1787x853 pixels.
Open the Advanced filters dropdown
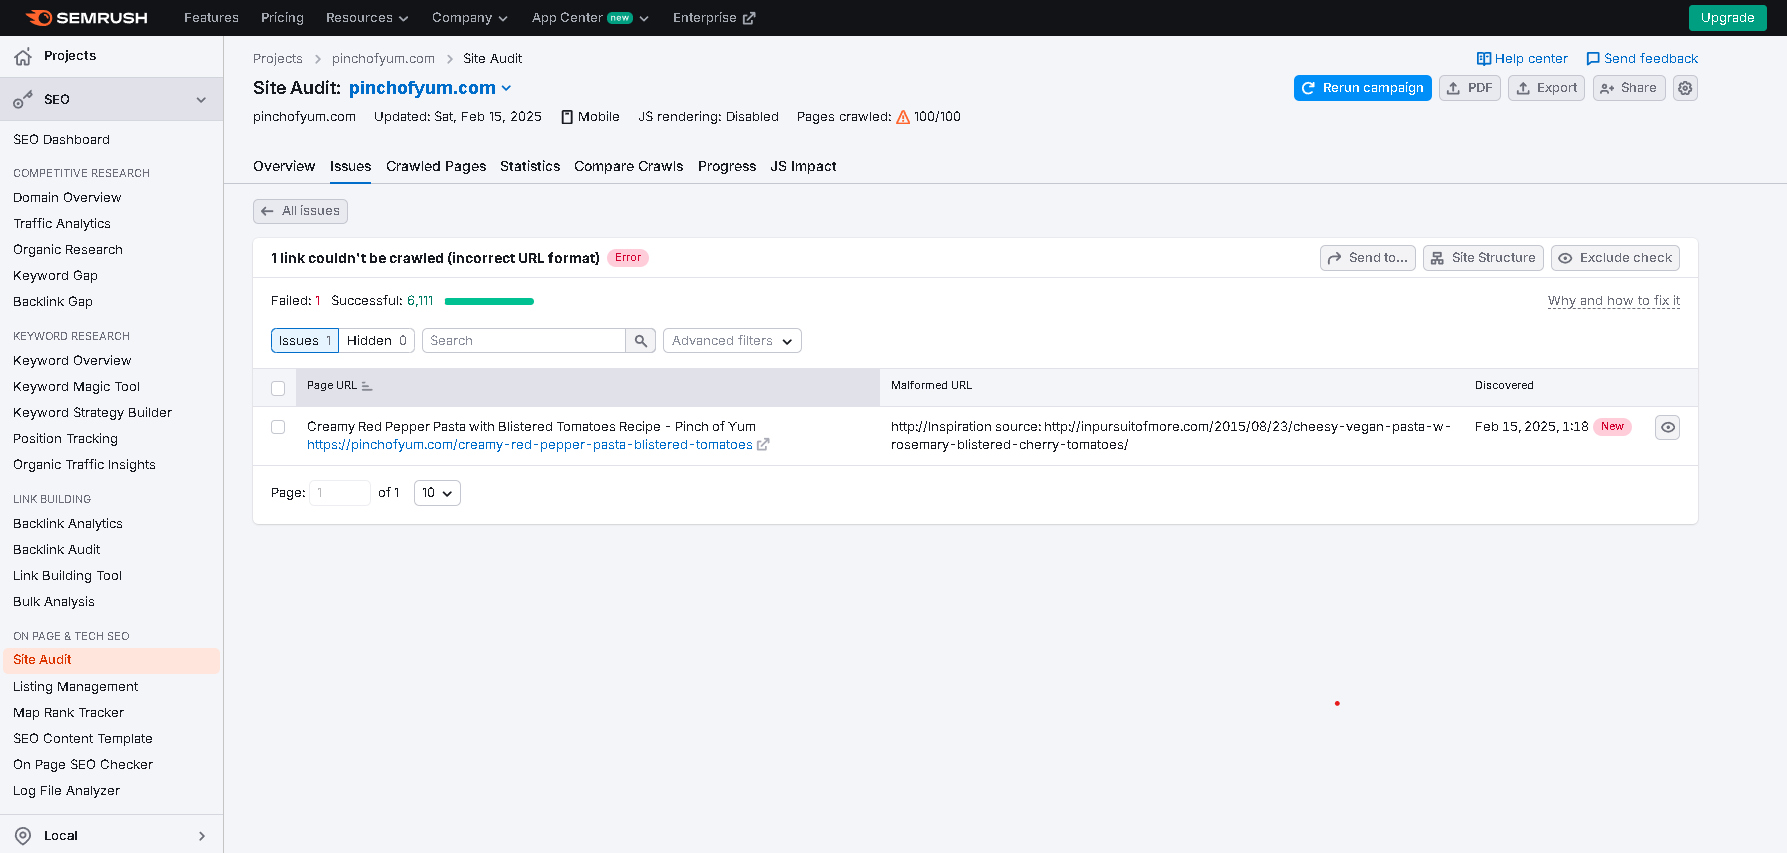click(x=732, y=341)
